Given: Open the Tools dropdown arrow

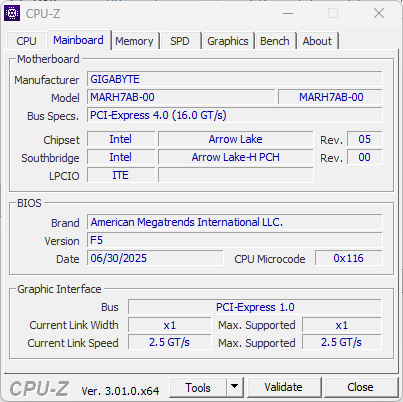Looking at the screenshot, I should (235, 387).
